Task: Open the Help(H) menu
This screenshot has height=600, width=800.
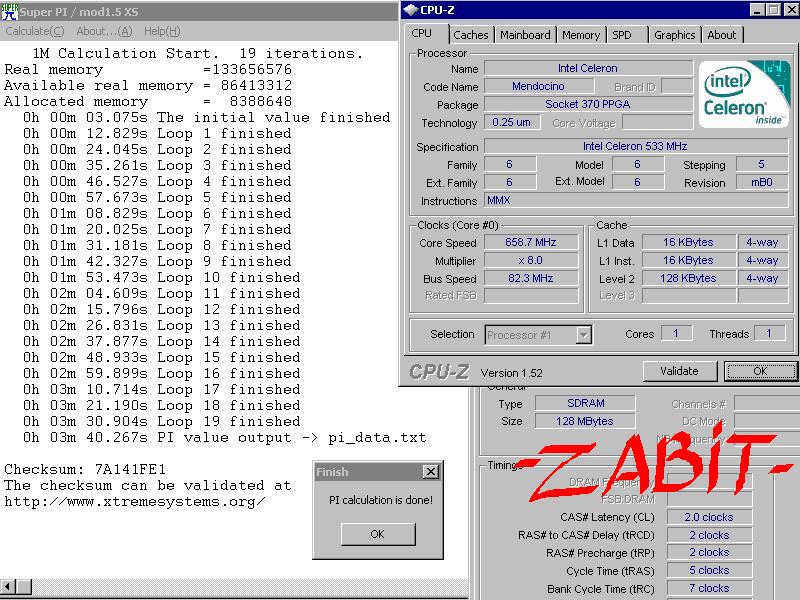Action: (162, 31)
